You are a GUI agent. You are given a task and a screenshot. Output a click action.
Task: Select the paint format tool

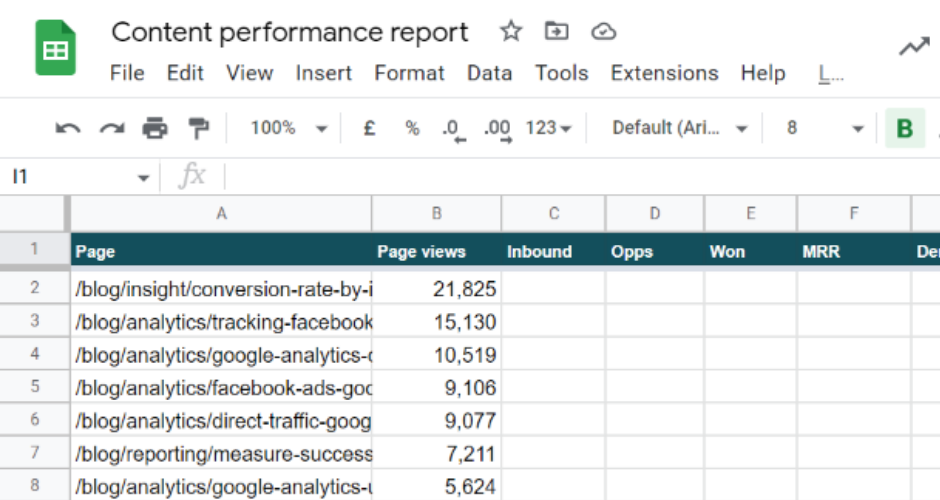199,128
